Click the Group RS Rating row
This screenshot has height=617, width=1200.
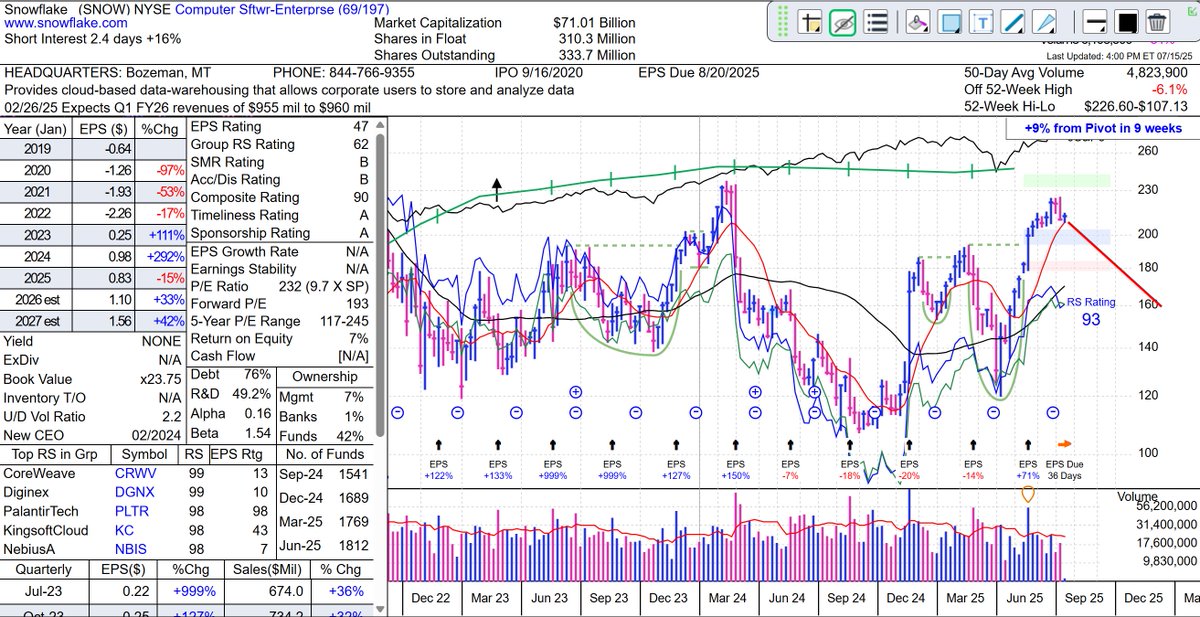[x=279, y=145]
